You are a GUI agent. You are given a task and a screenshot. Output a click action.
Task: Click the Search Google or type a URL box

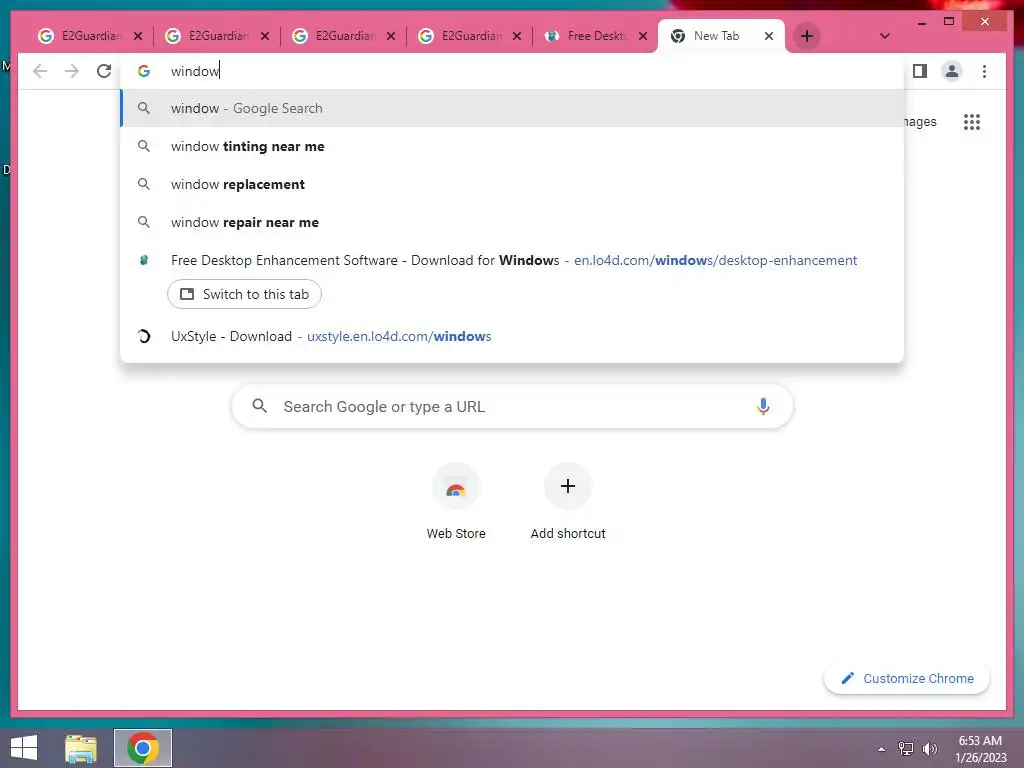point(512,406)
